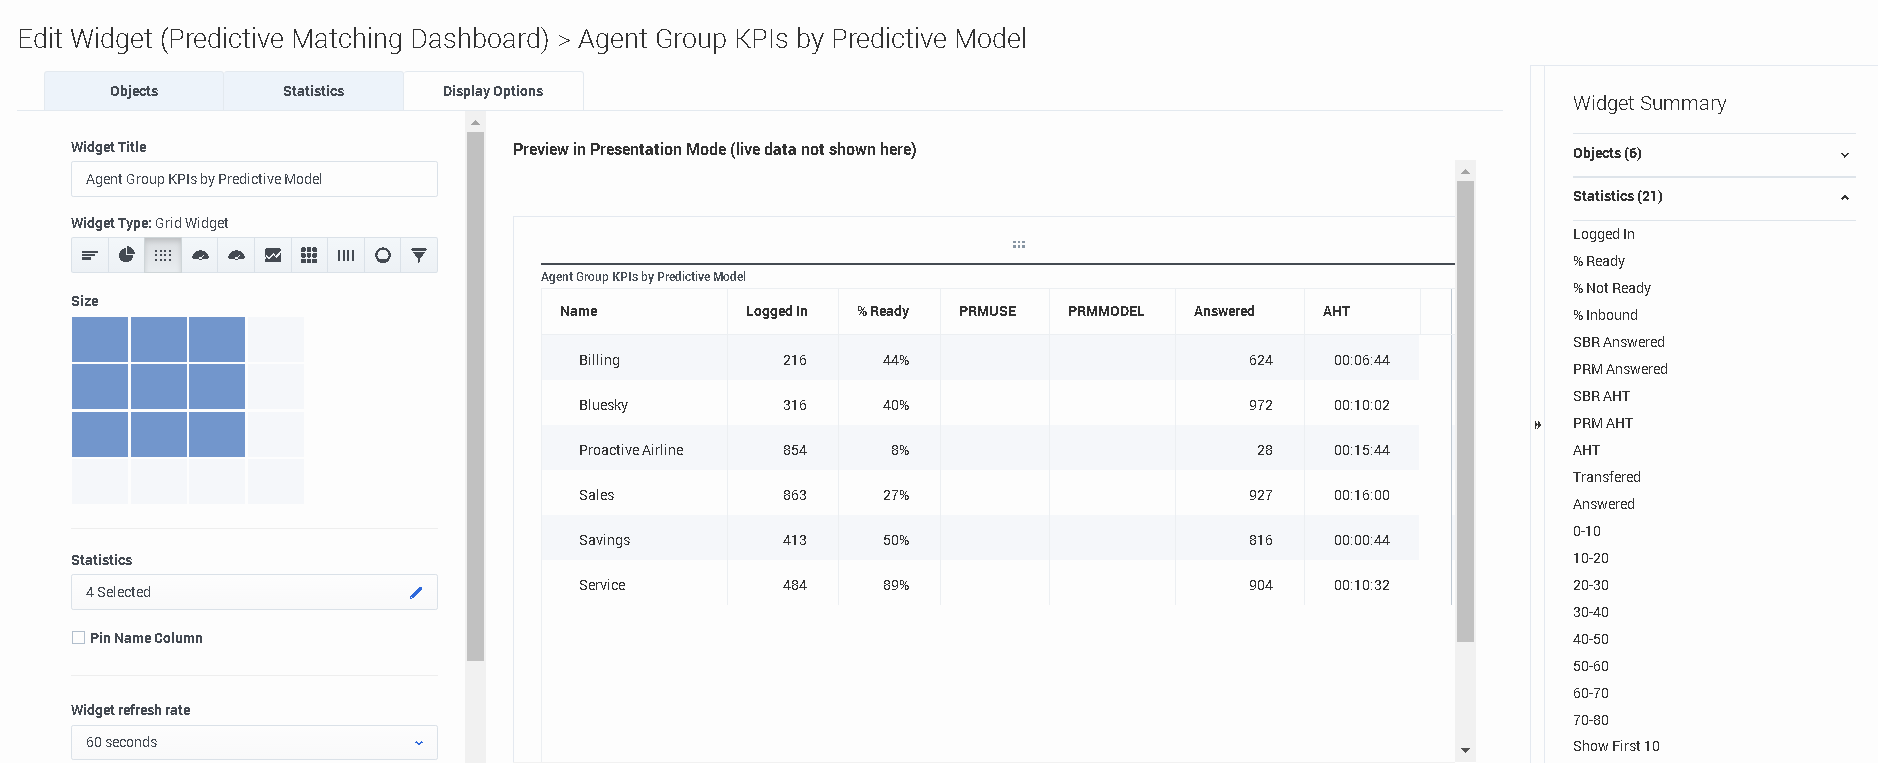The width and height of the screenshot is (1878, 763).
Task: Collapse the Widget Summary side panel arrow
Action: 1538,425
